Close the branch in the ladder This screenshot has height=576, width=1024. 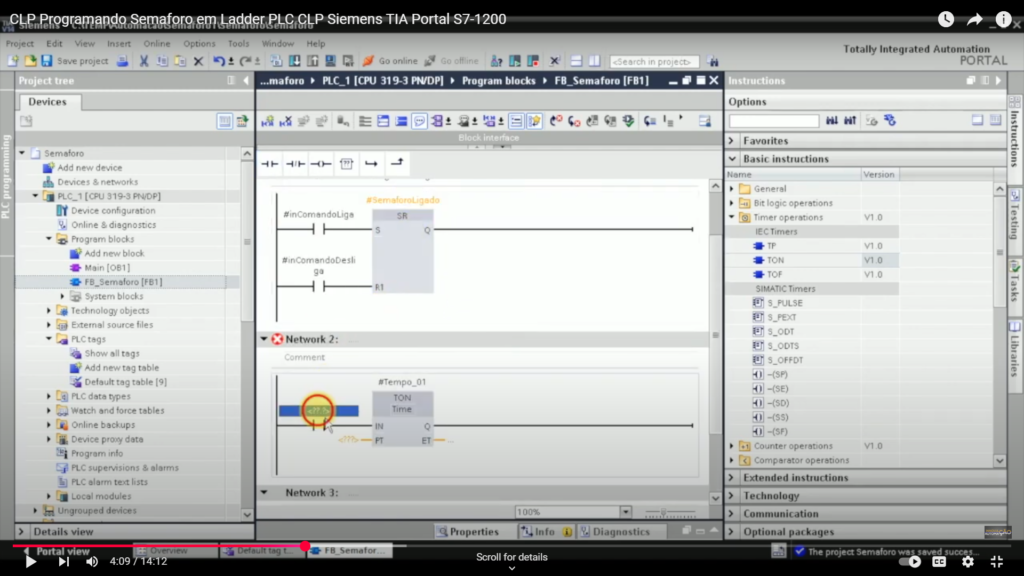(x=396, y=164)
